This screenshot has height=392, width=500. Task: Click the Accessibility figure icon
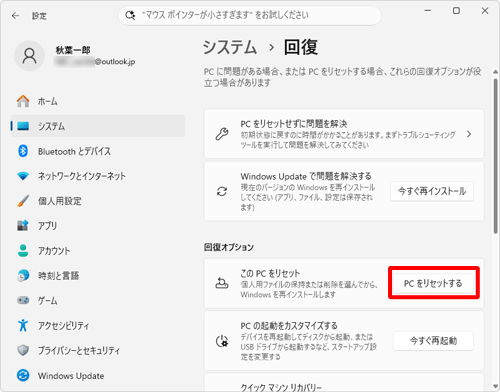click(x=23, y=325)
